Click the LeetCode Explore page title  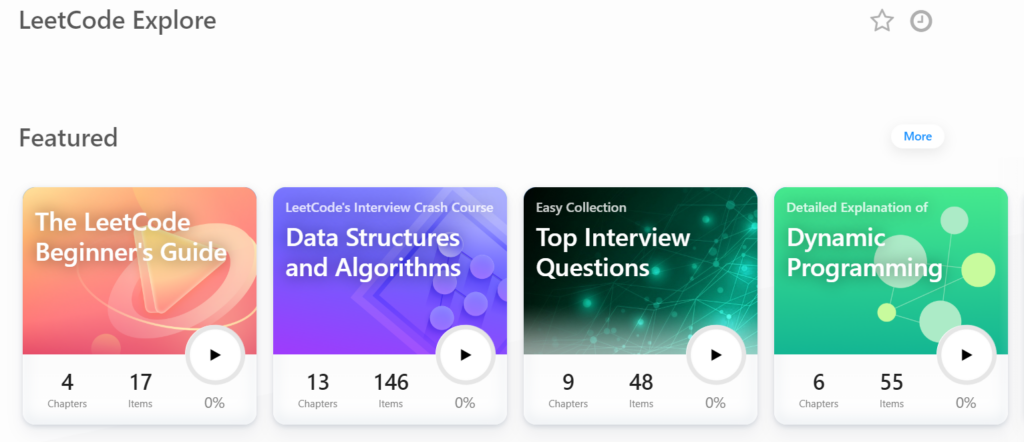click(x=118, y=21)
